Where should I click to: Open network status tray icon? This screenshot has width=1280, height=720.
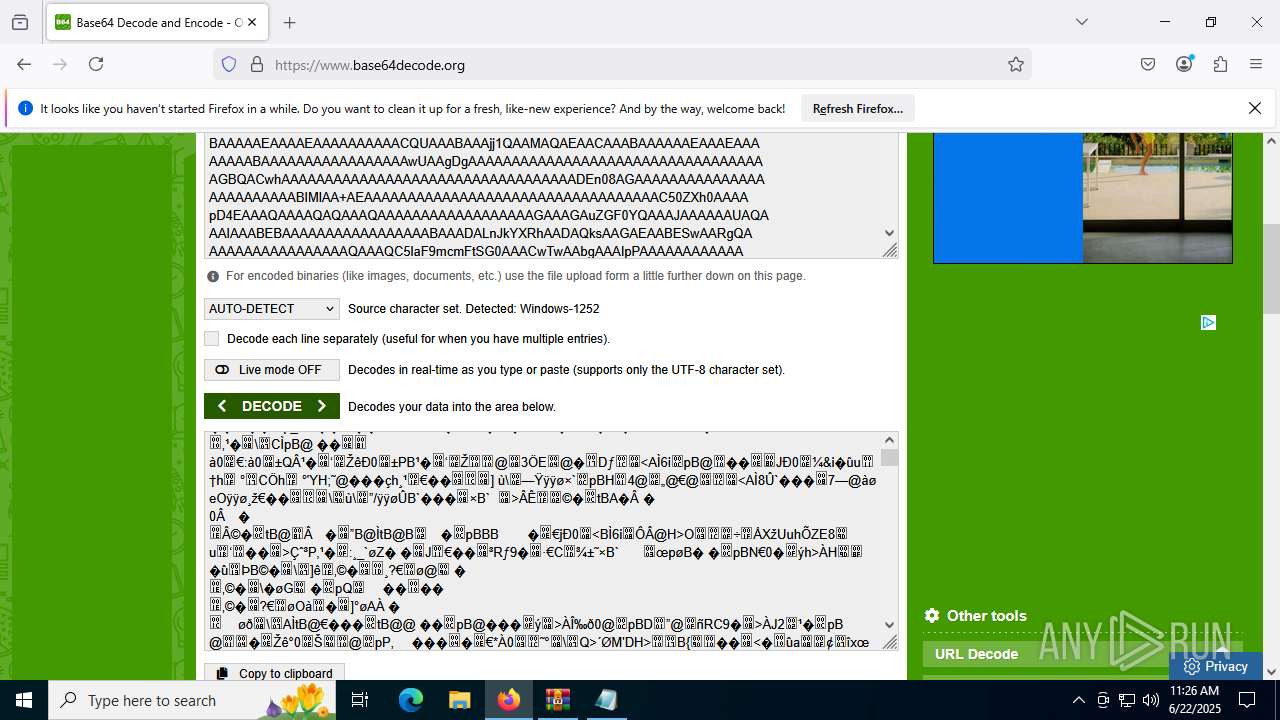pos(1127,700)
